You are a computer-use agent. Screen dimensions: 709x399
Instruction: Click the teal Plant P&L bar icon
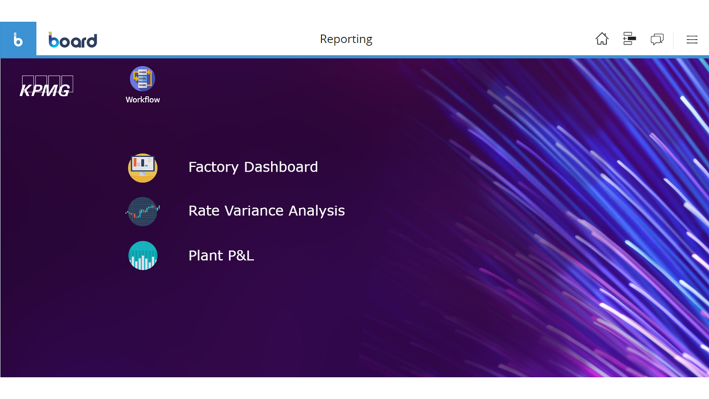(143, 256)
